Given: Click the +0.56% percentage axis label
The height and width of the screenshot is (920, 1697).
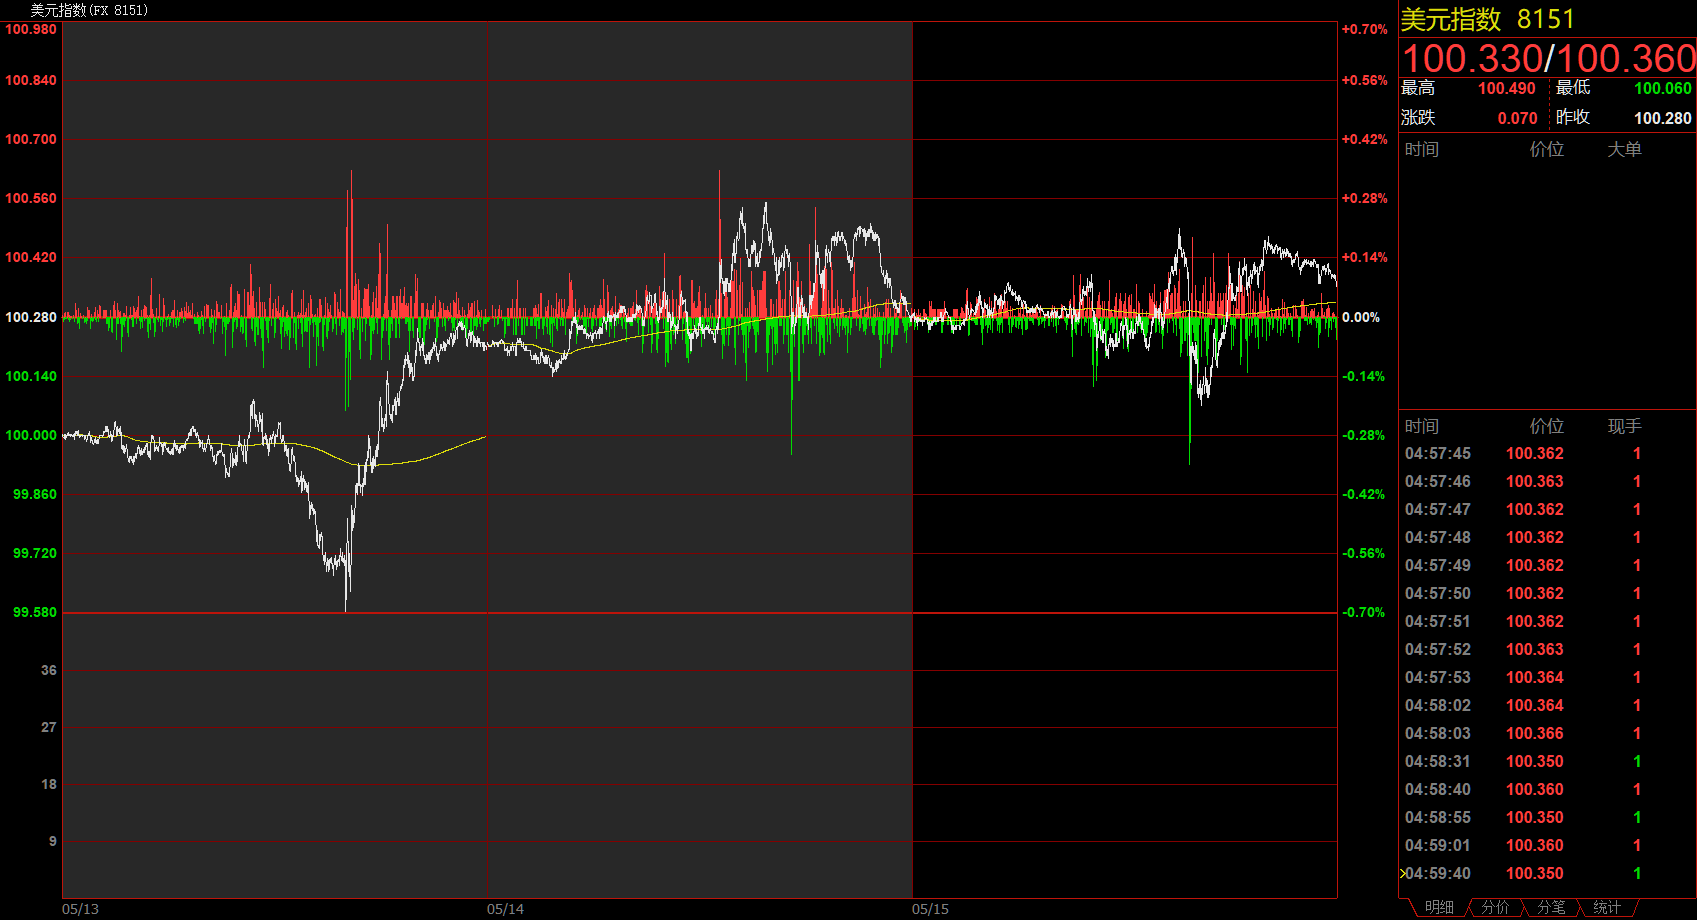Looking at the screenshot, I should pos(1365,80).
